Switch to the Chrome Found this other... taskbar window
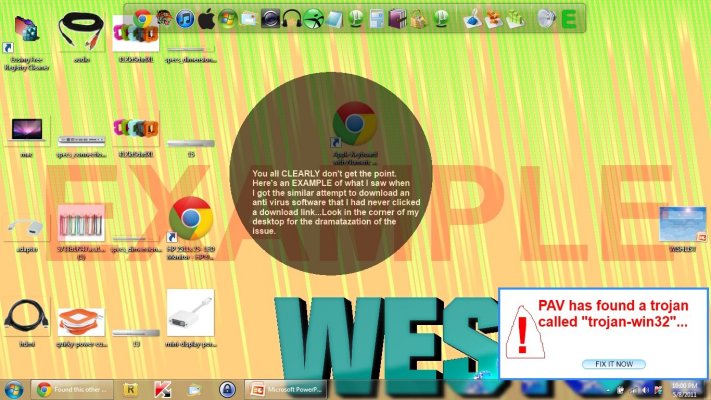The width and height of the screenshot is (711, 400). coord(72,390)
